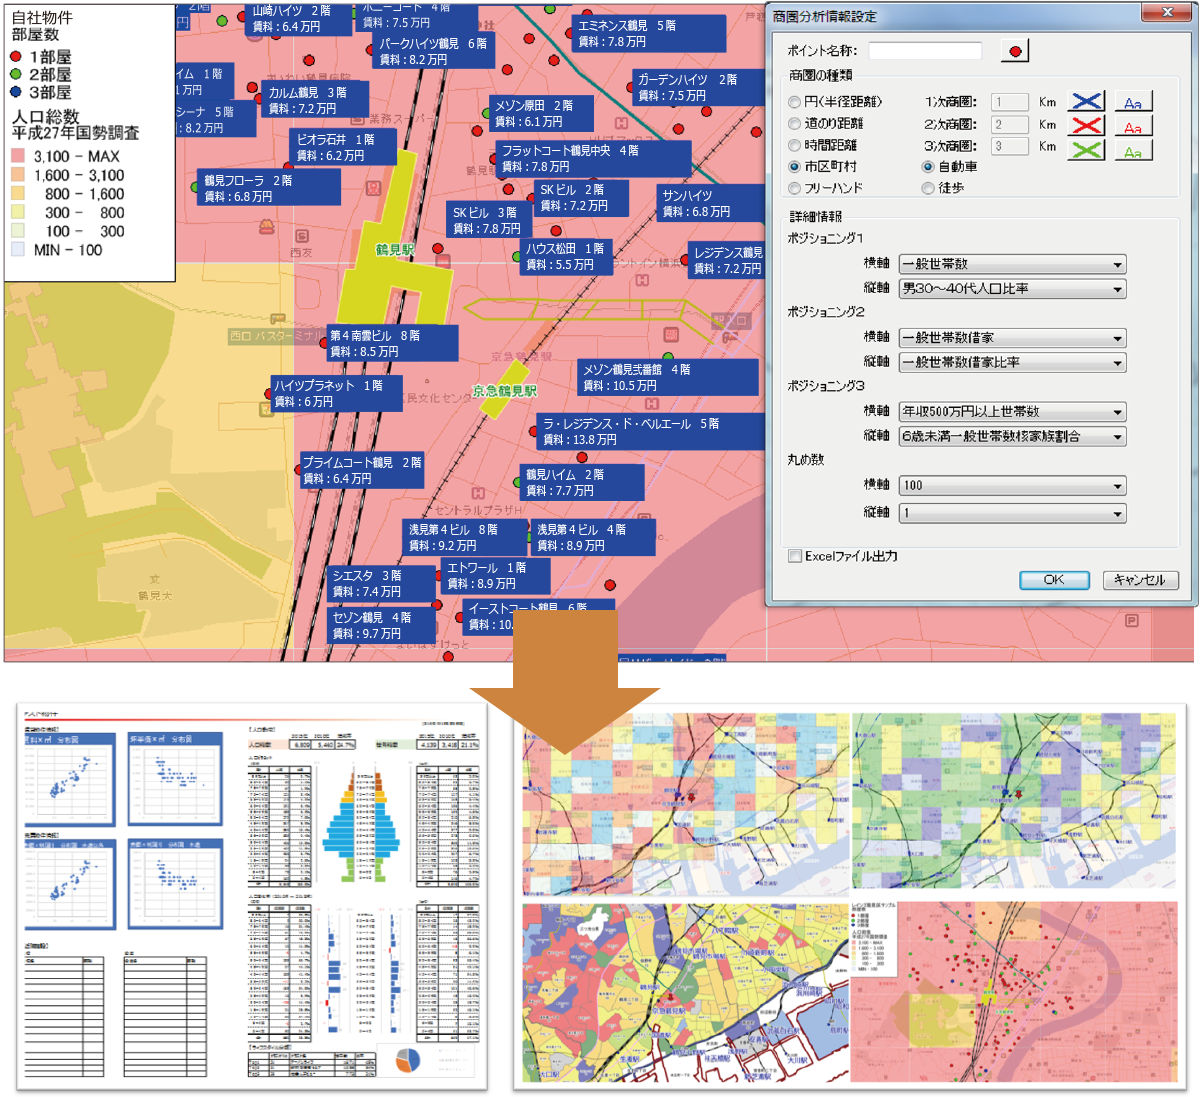1200x1097 pixels.
Task: Click the 鶴見駅 station marker on map
Action: [394, 250]
